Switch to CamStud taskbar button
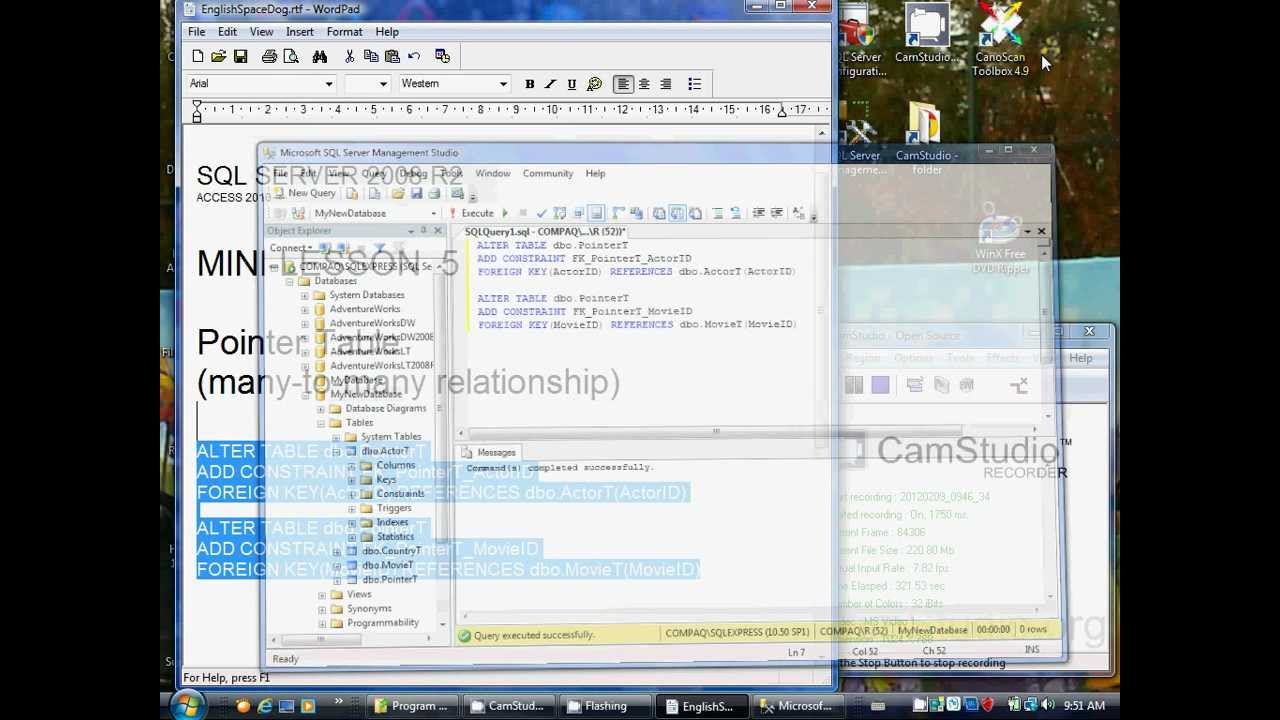 (x=507, y=707)
